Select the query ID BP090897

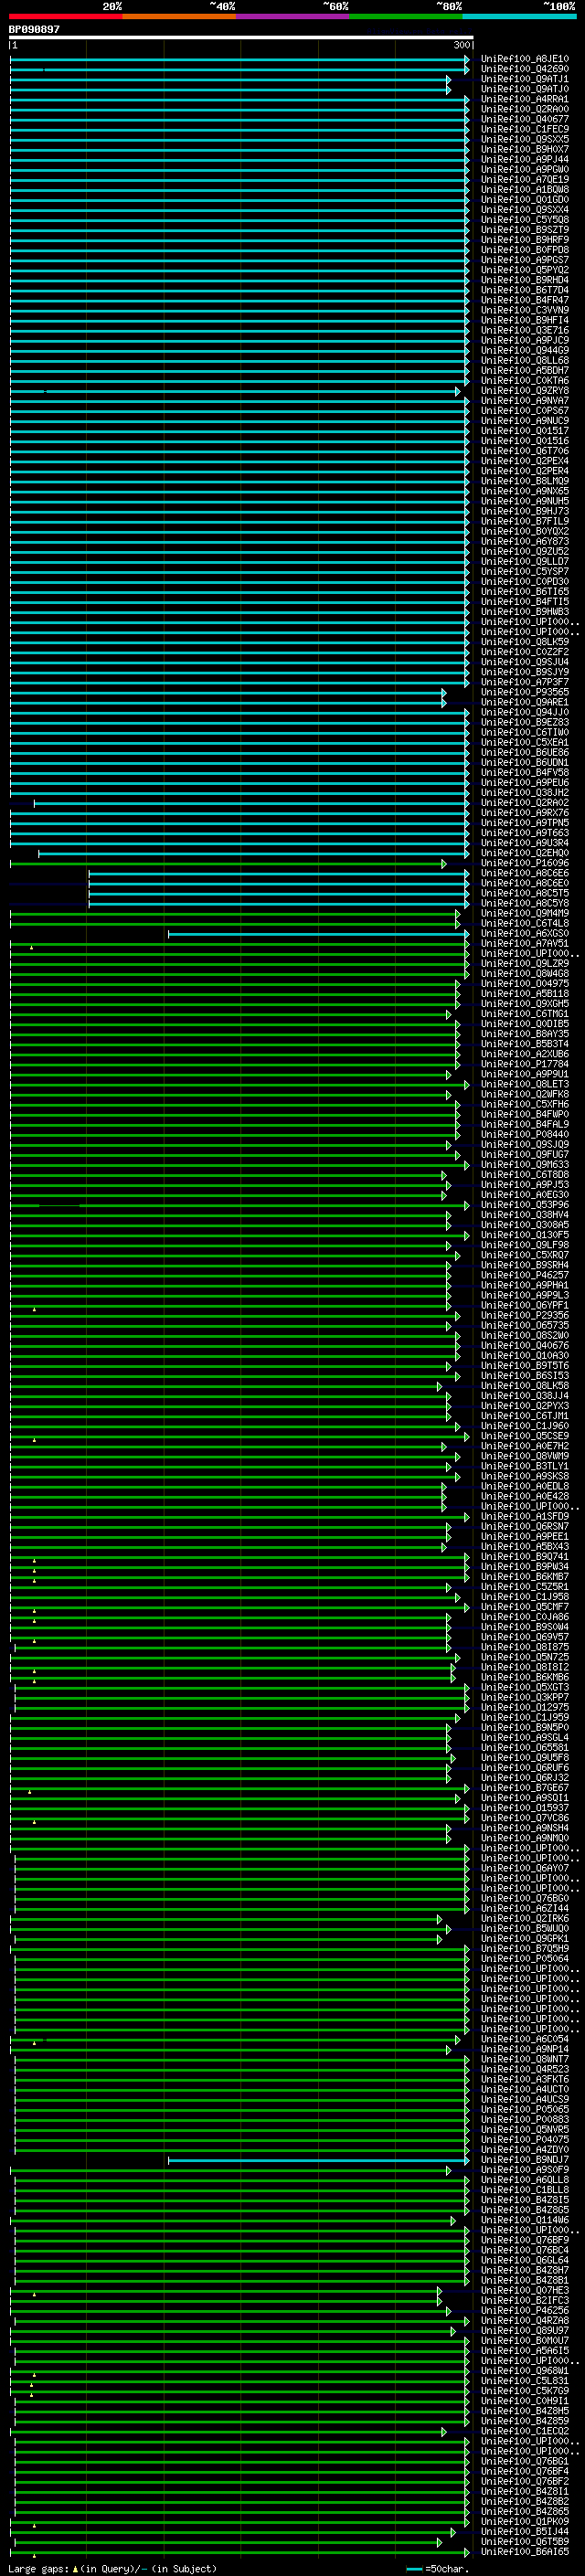click(34, 30)
